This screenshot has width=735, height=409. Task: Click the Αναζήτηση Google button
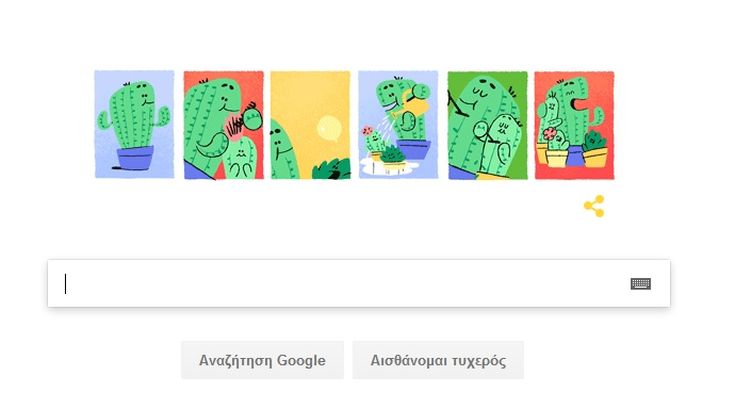point(262,360)
